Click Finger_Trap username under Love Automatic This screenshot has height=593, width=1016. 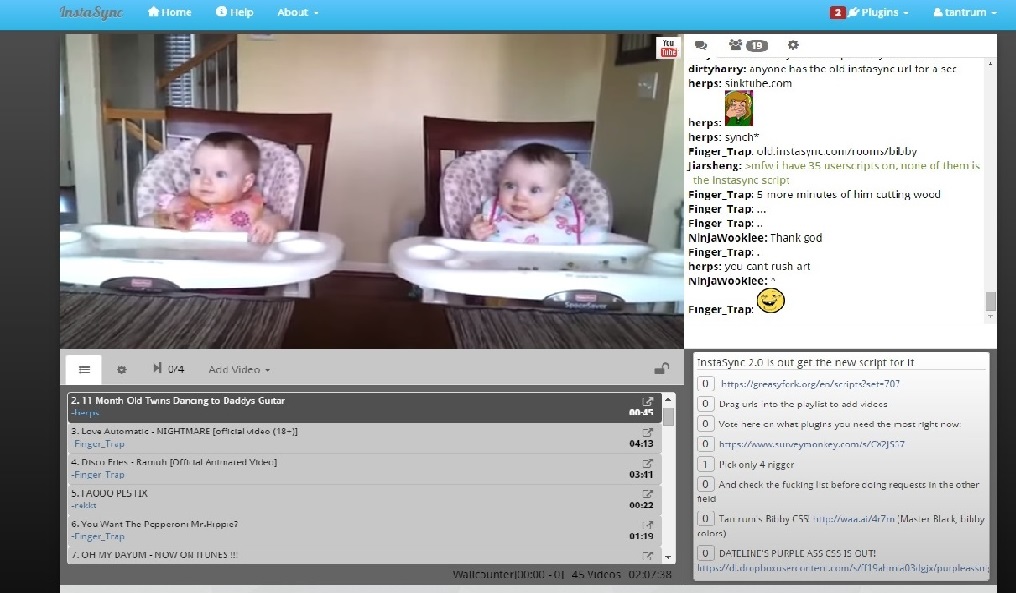(x=98, y=444)
